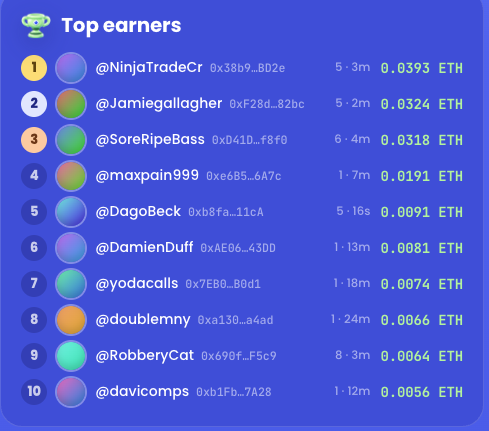Click wallet address 0x38b9…BD2e

tap(247, 68)
